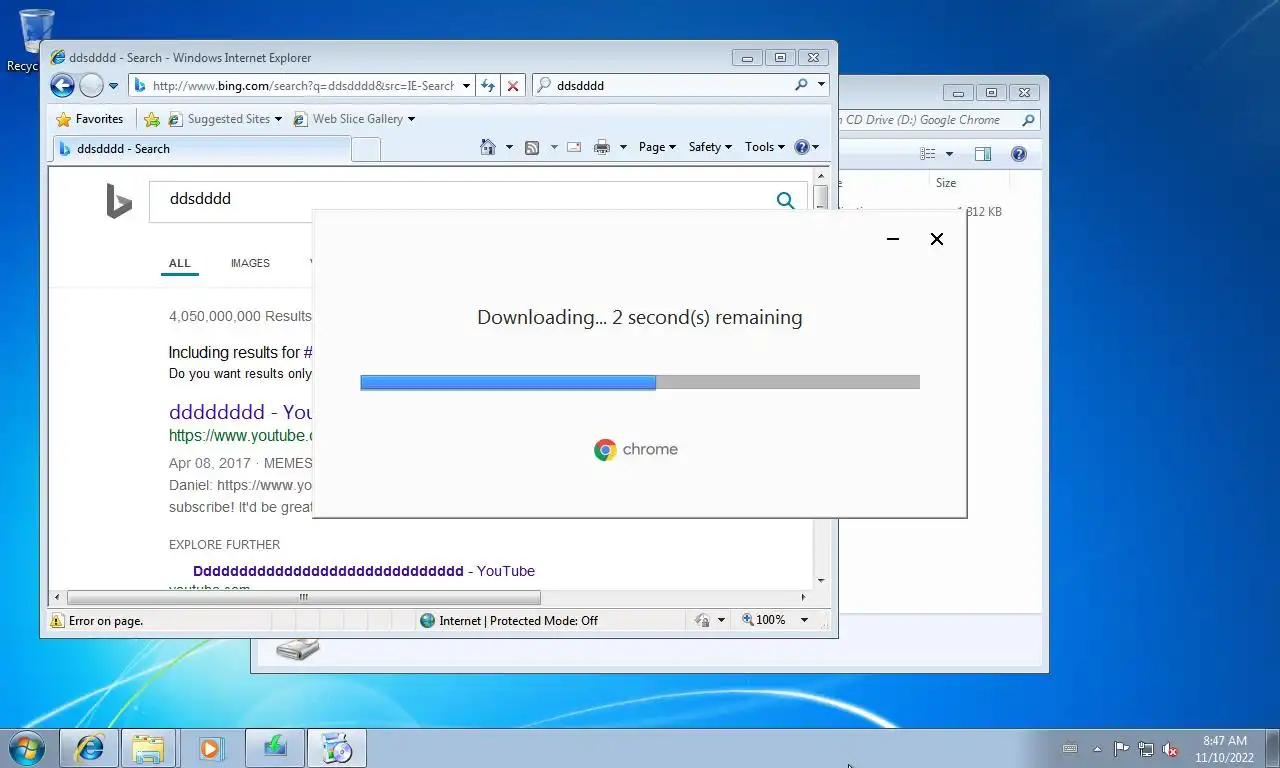Open the Suggested Sites link

[225, 119]
